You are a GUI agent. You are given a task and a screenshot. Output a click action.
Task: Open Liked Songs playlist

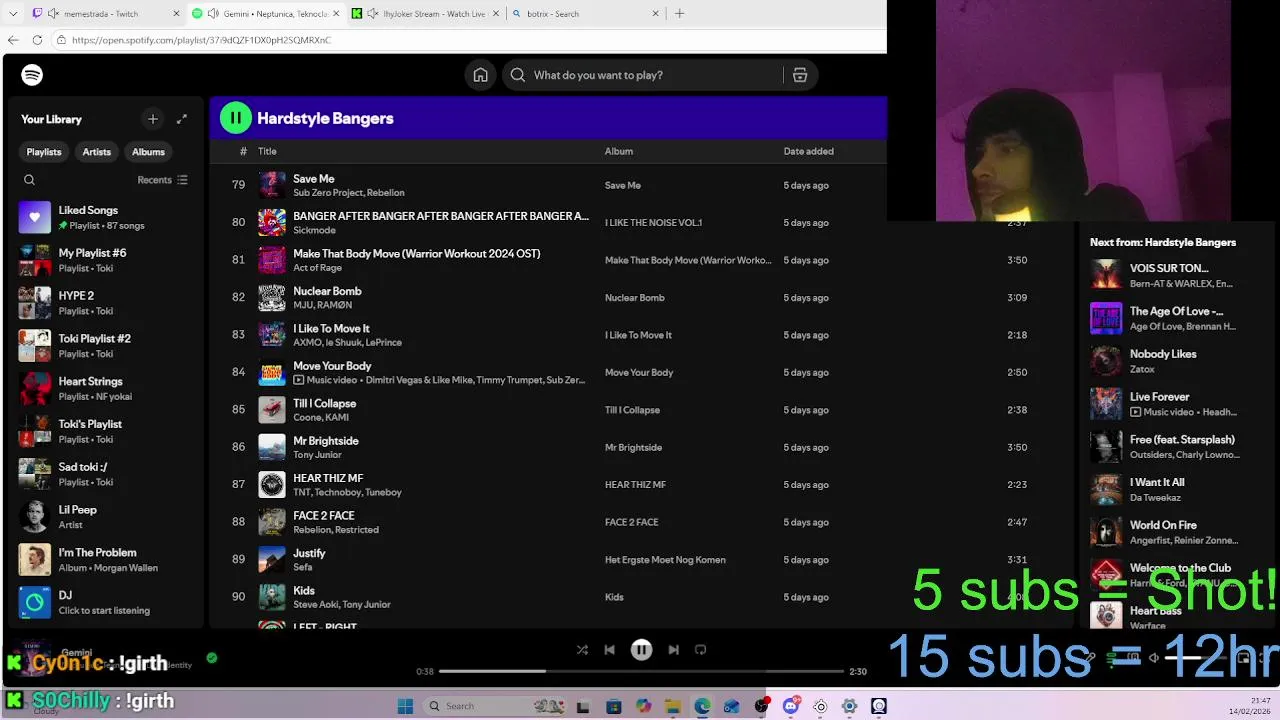point(105,217)
